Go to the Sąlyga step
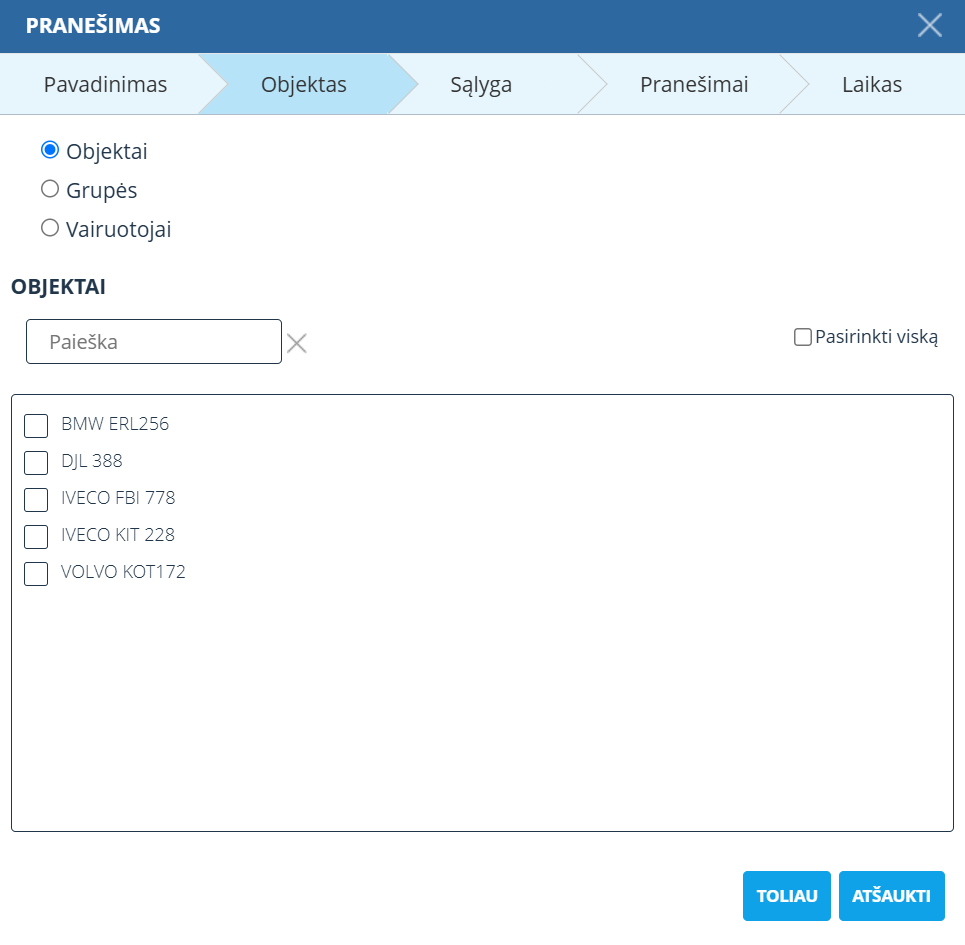The image size is (965, 945). point(480,85)
